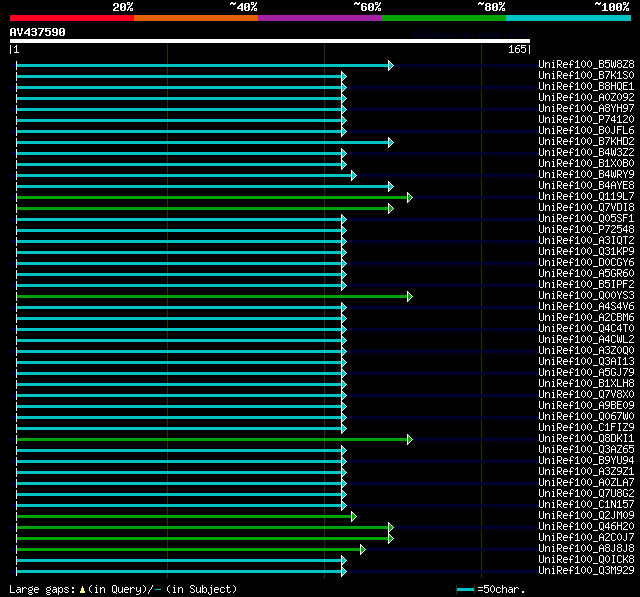Click the cyan arrowhead of the B4WRY9 alignment

353,175
